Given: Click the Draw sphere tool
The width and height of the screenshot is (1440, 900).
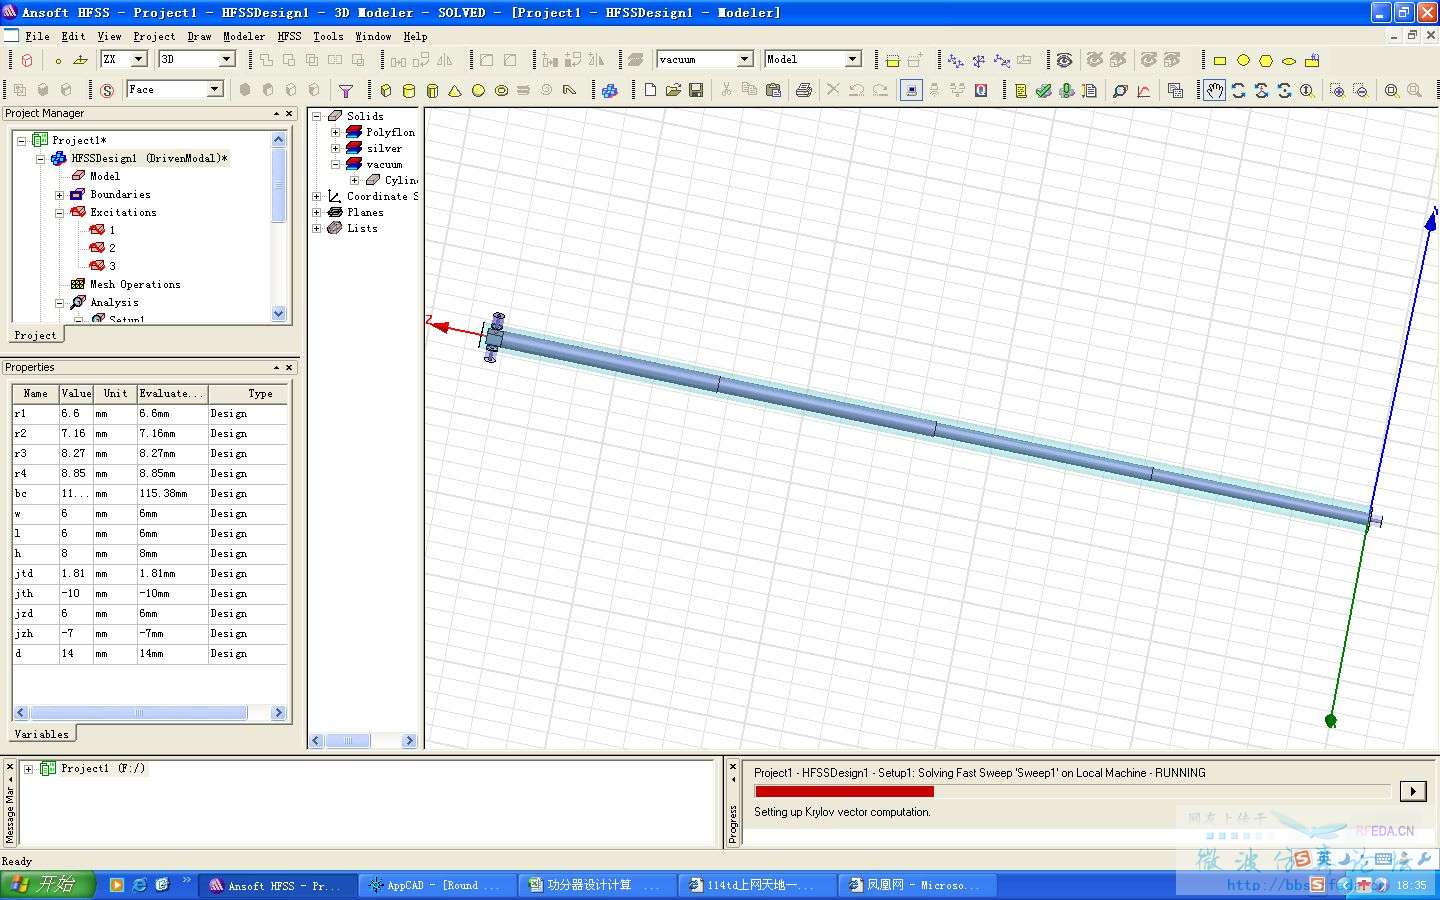Looking at the screenshot, I should pos(478,90).
